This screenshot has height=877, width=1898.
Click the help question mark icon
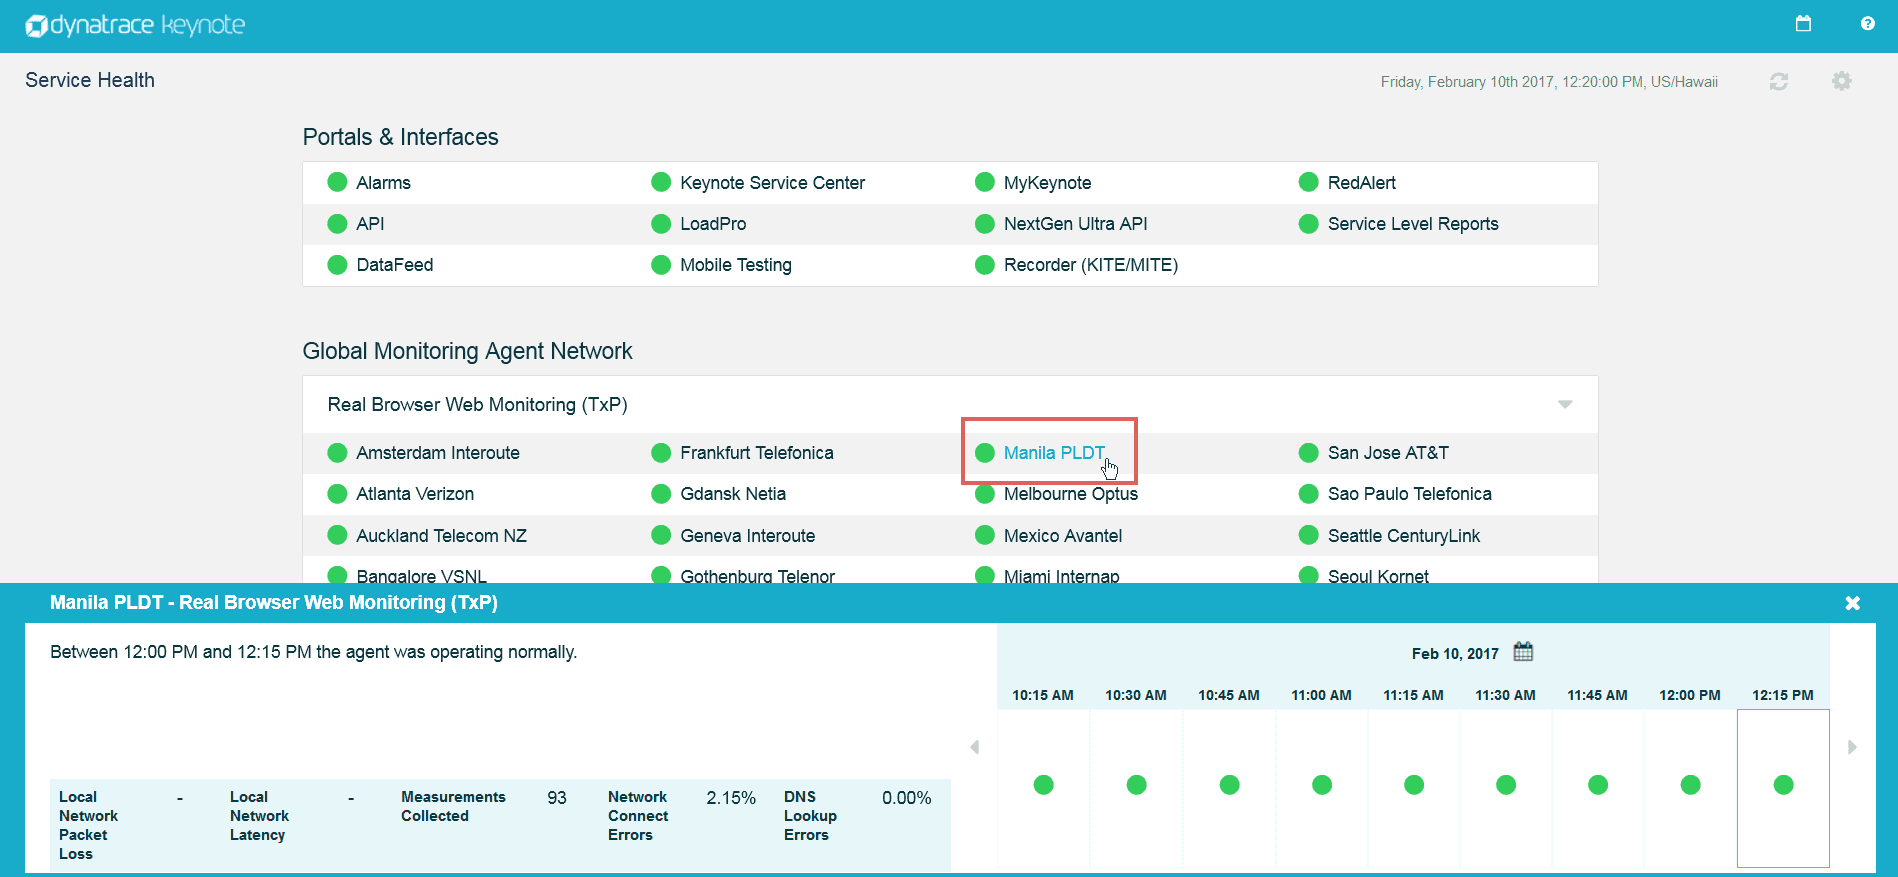pyautogui.click(x=1867, y=23)
